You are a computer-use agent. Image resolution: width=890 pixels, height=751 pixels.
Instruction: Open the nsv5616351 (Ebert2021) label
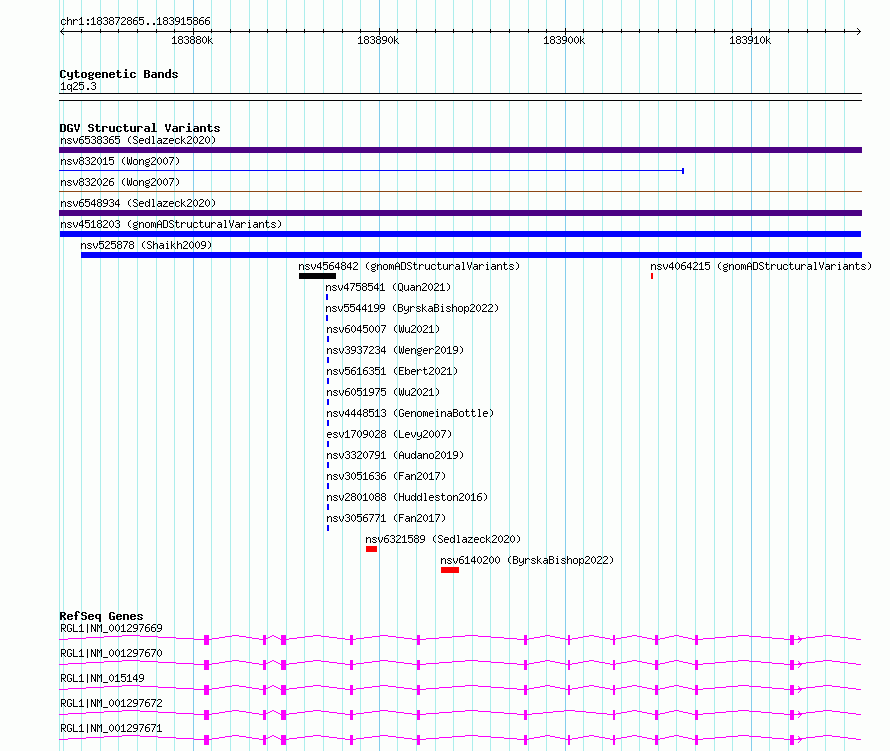pos(392,371)
